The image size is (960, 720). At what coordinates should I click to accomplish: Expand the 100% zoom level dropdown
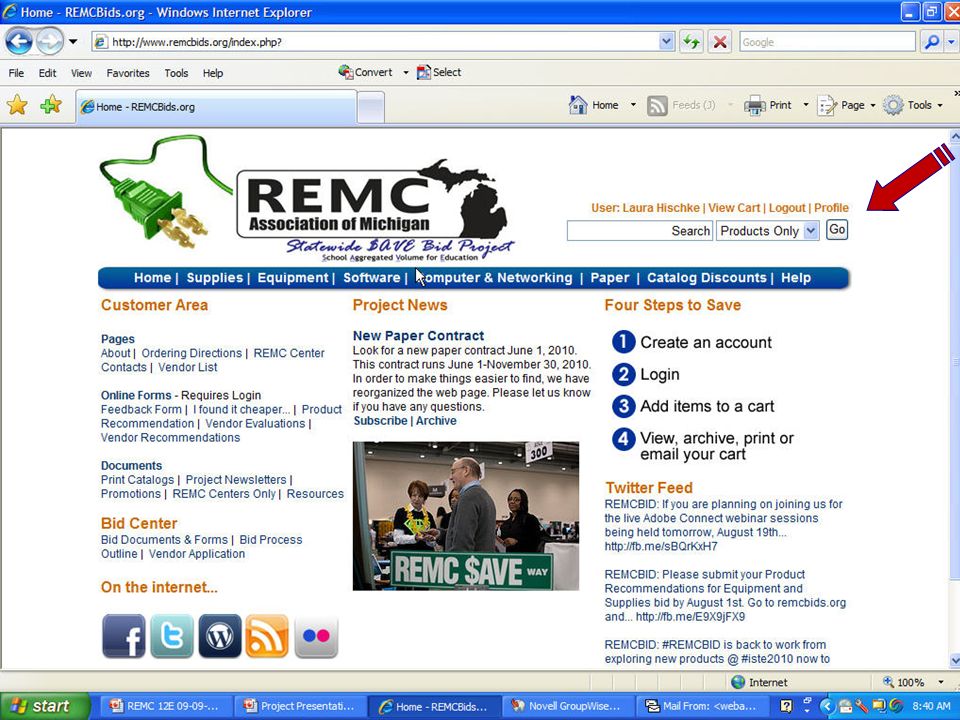[940, 682]
